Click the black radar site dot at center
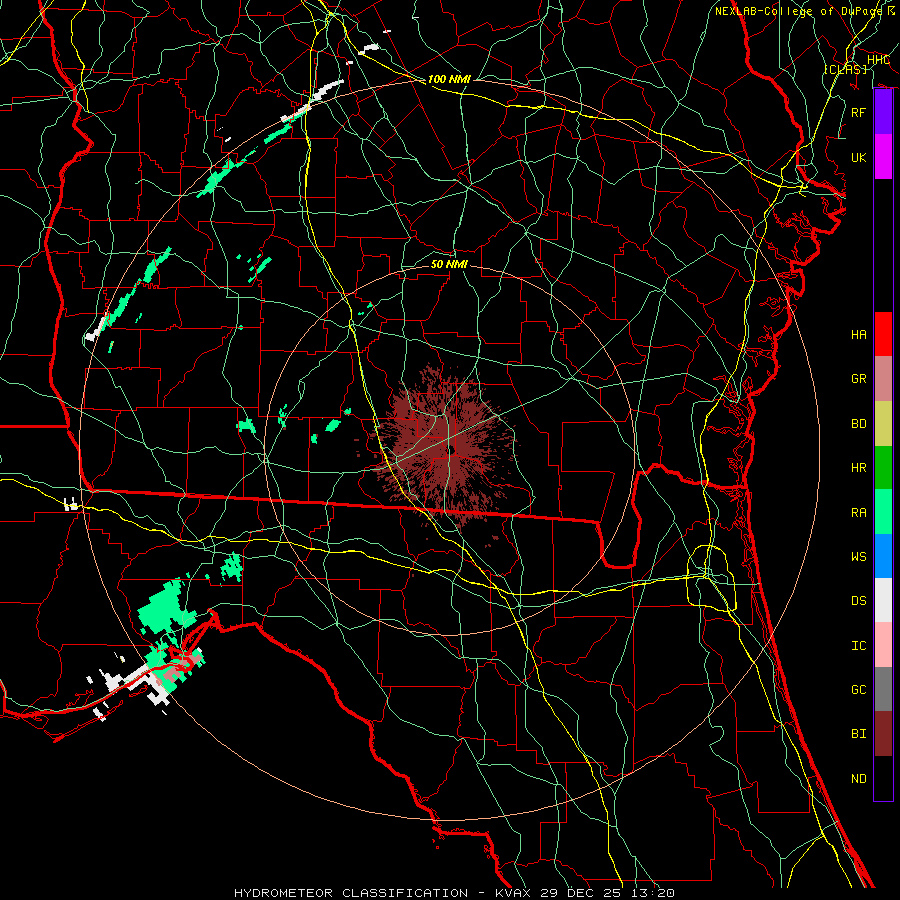900x900 pixels. pos(452,449)
